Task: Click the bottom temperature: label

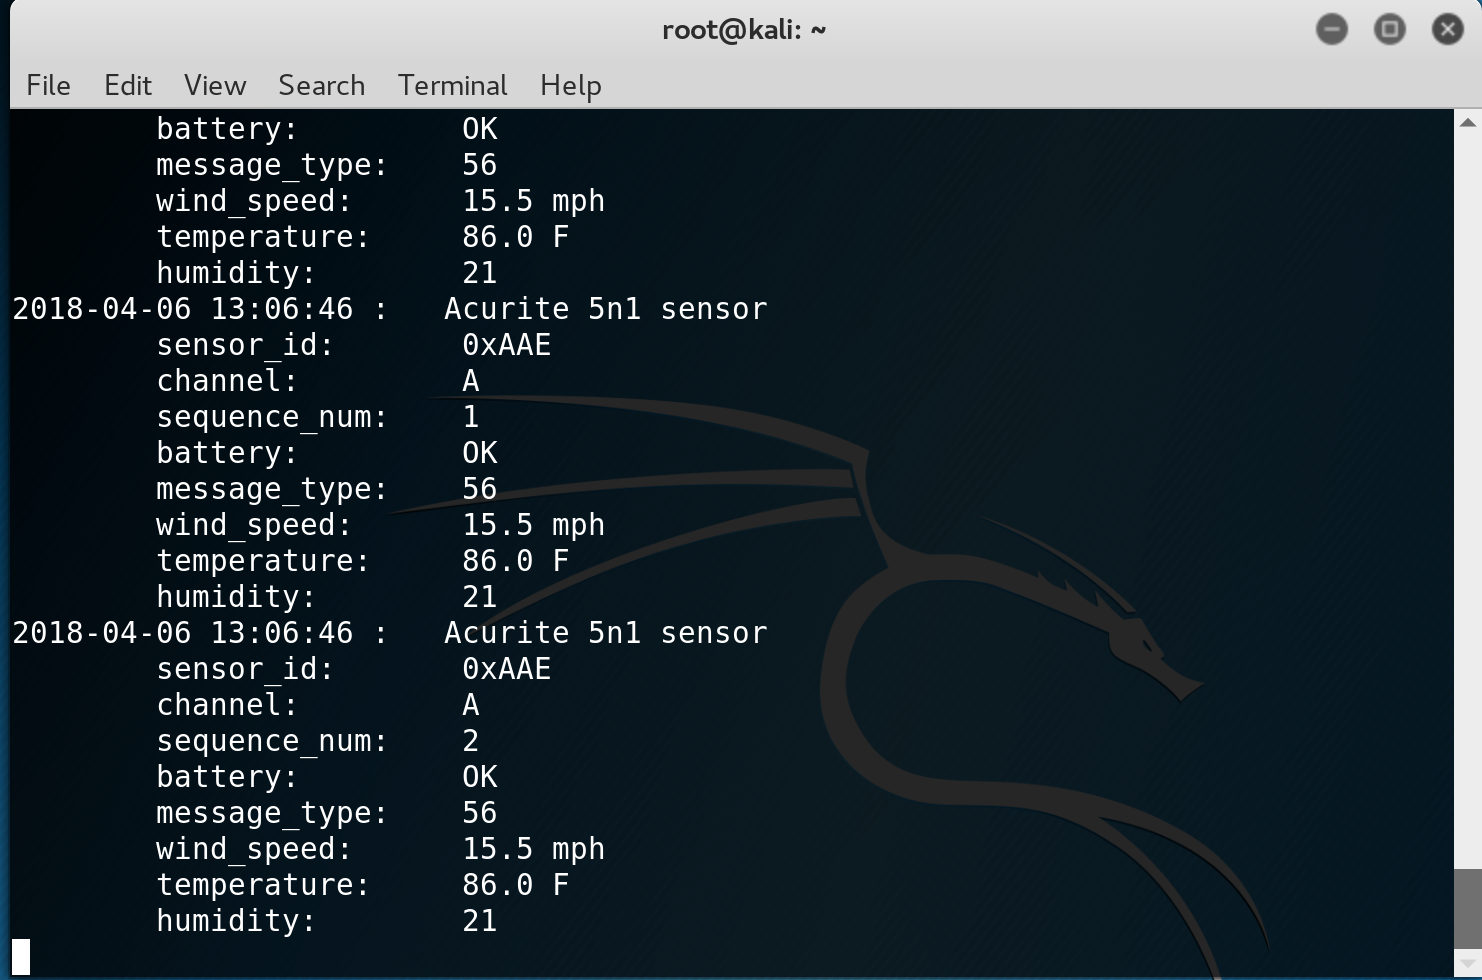Action: 263,886
